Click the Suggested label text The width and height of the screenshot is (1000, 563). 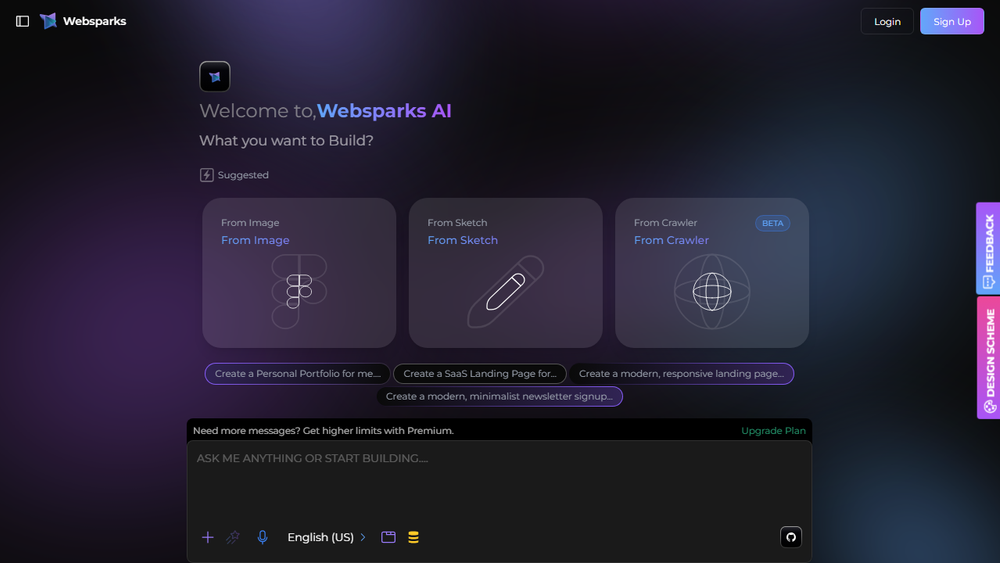point(243,175)
